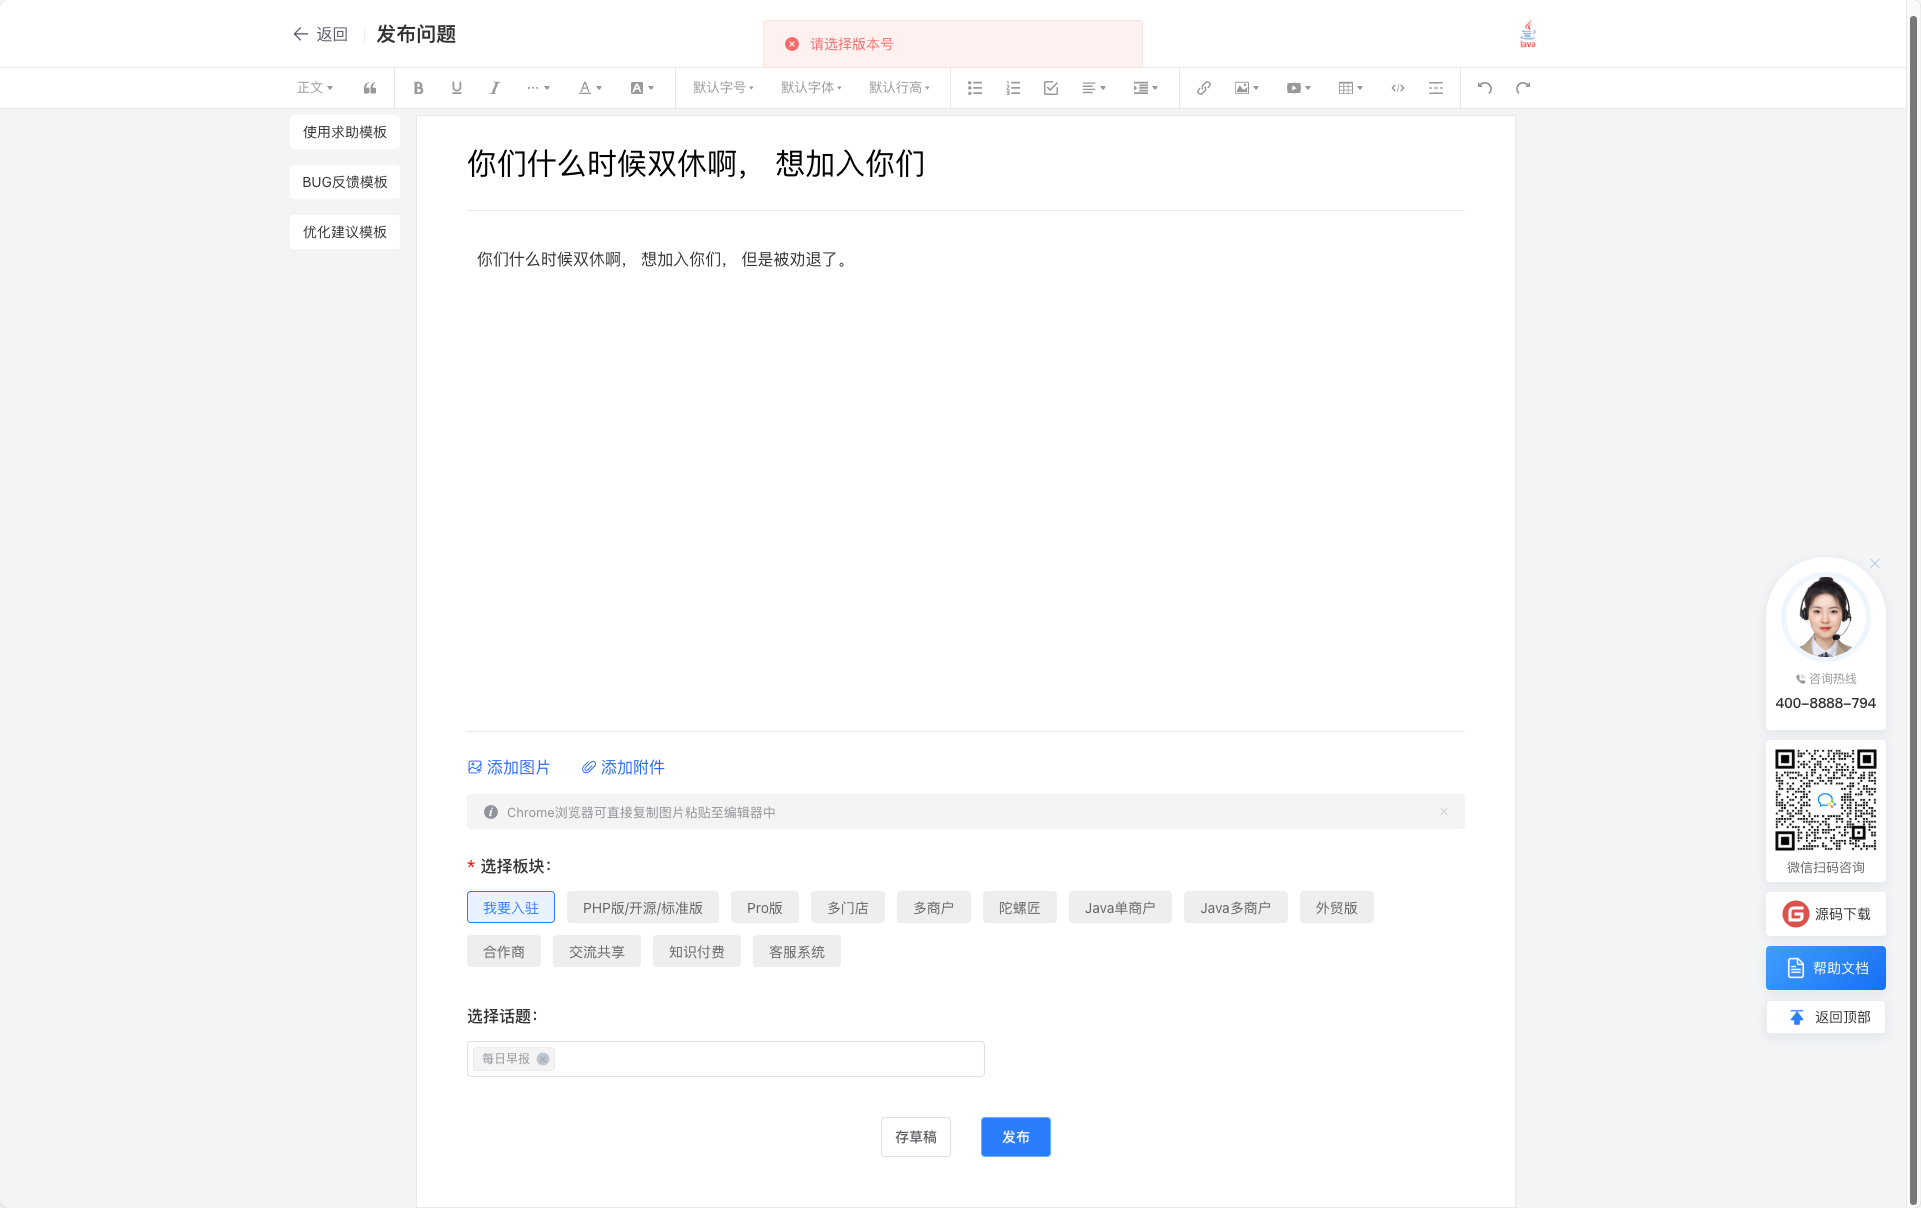Click 返回顶部 back to top
The image size is (1921, 1208).
click(1826, 1017)
